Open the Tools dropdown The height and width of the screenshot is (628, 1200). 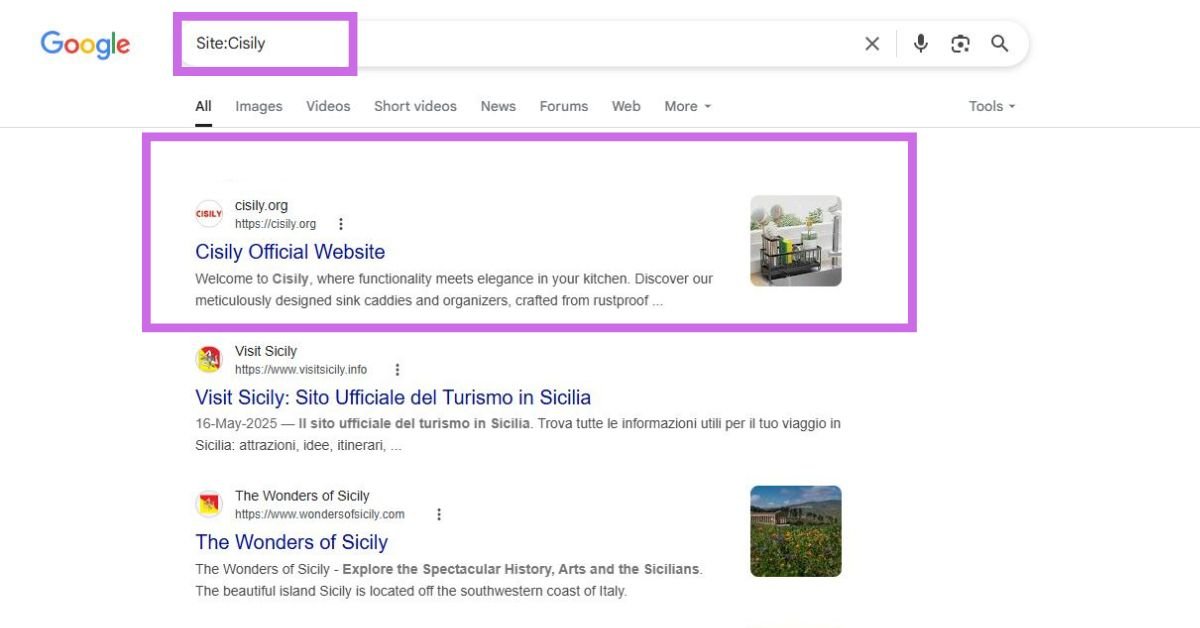(992, 106)
